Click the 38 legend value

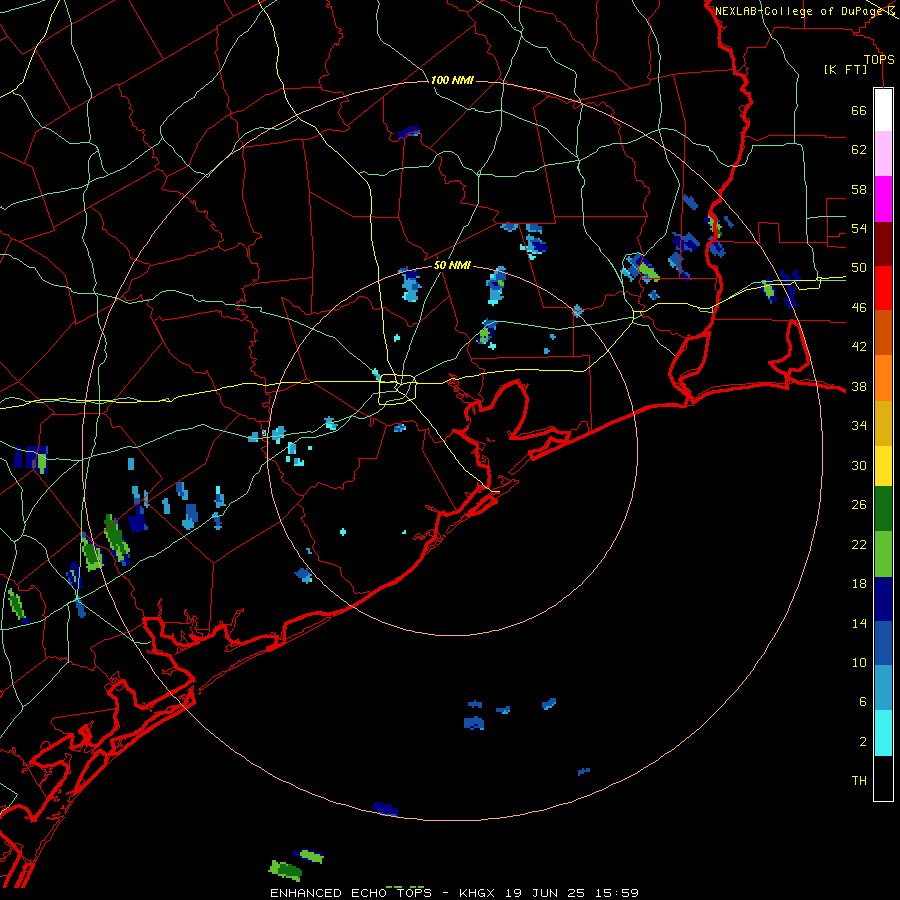tap(859, 387)
